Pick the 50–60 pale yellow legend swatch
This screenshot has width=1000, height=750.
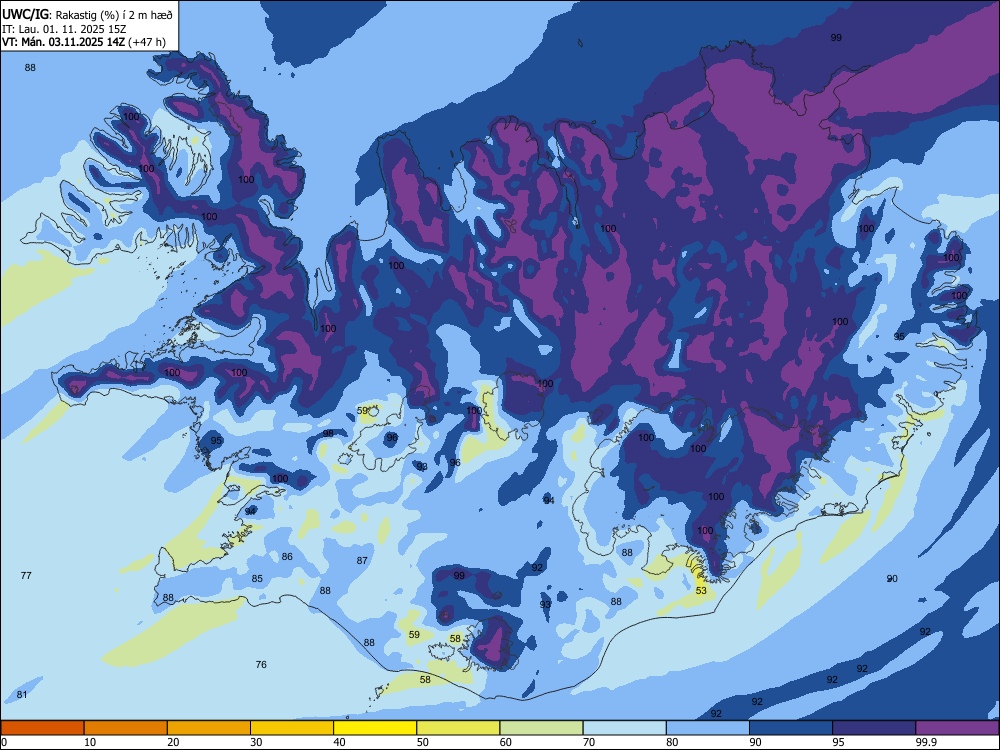click(458, 728)
